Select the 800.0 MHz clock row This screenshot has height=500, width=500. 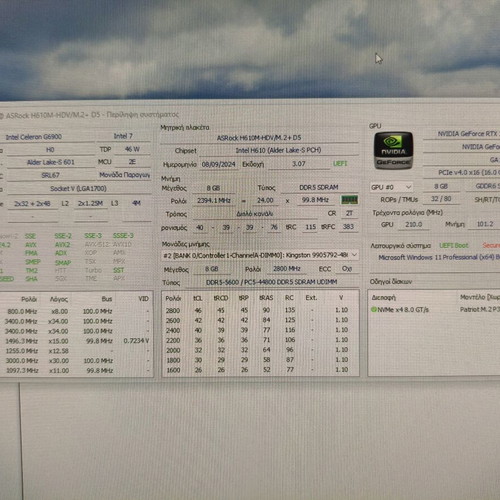point(76,311)
